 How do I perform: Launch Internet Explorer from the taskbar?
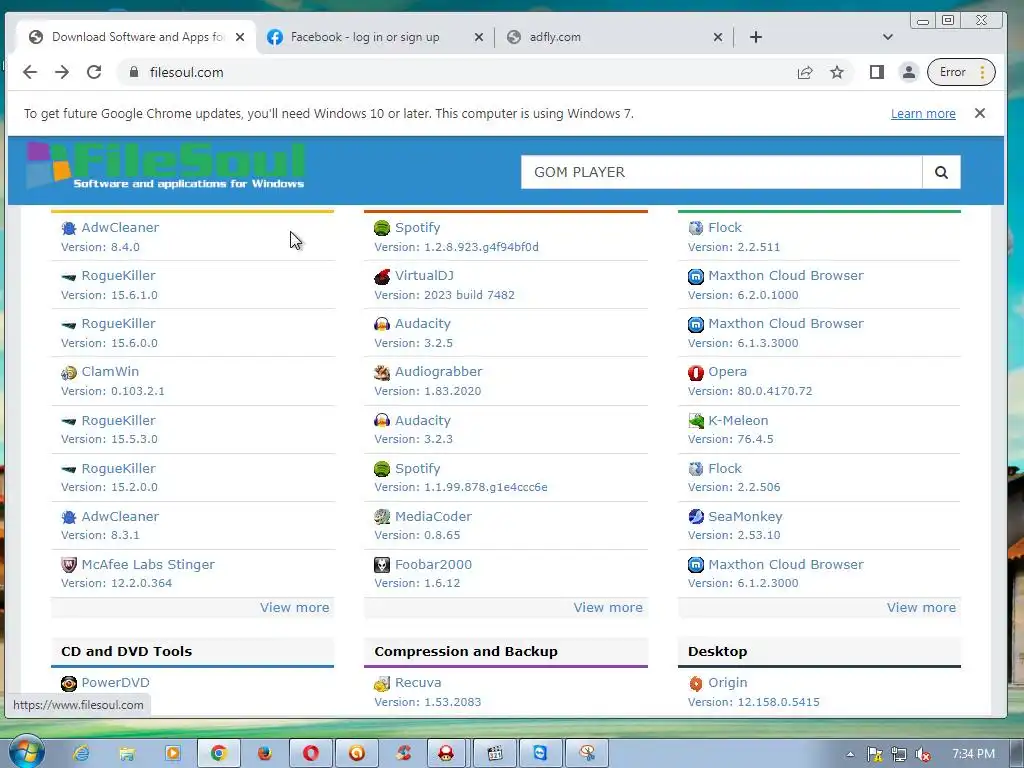click(81, 754)
